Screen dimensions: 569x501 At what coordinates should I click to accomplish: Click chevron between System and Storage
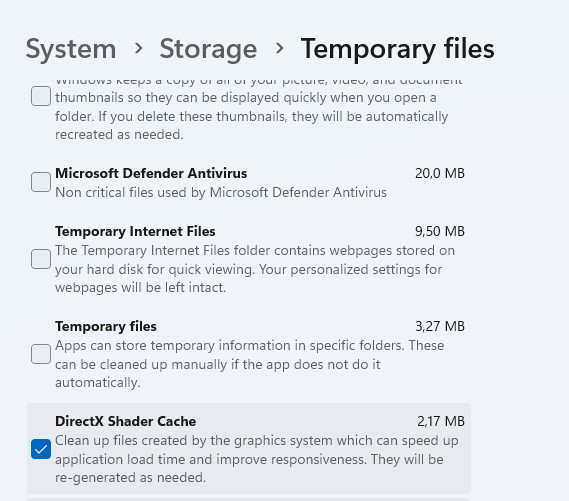[138, 48]
